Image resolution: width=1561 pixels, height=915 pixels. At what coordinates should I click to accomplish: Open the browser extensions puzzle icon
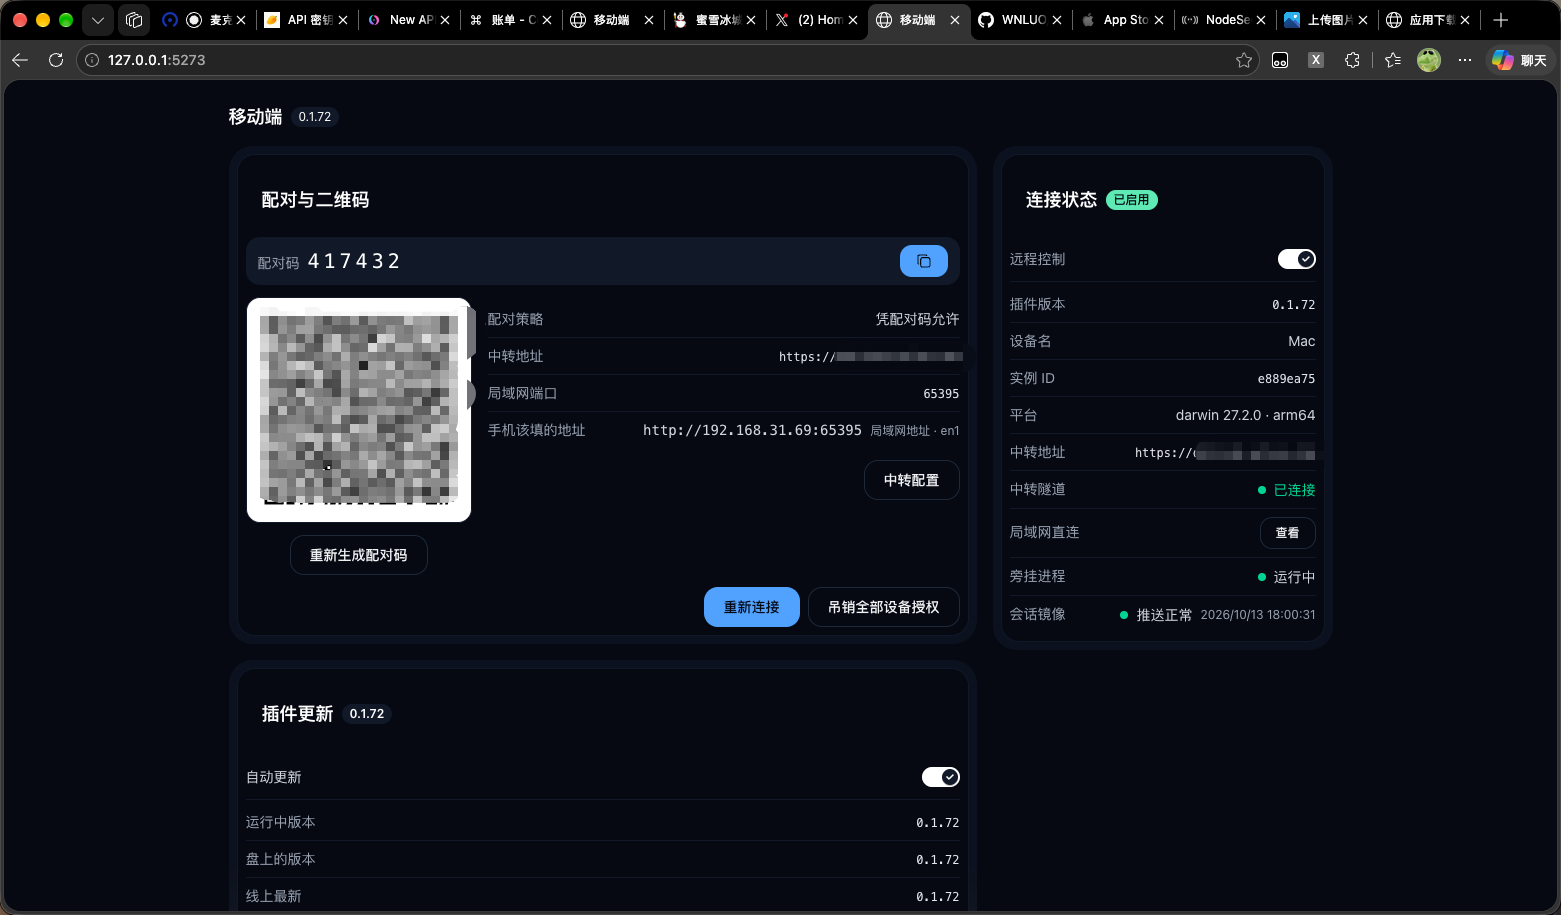(1352, 60)
